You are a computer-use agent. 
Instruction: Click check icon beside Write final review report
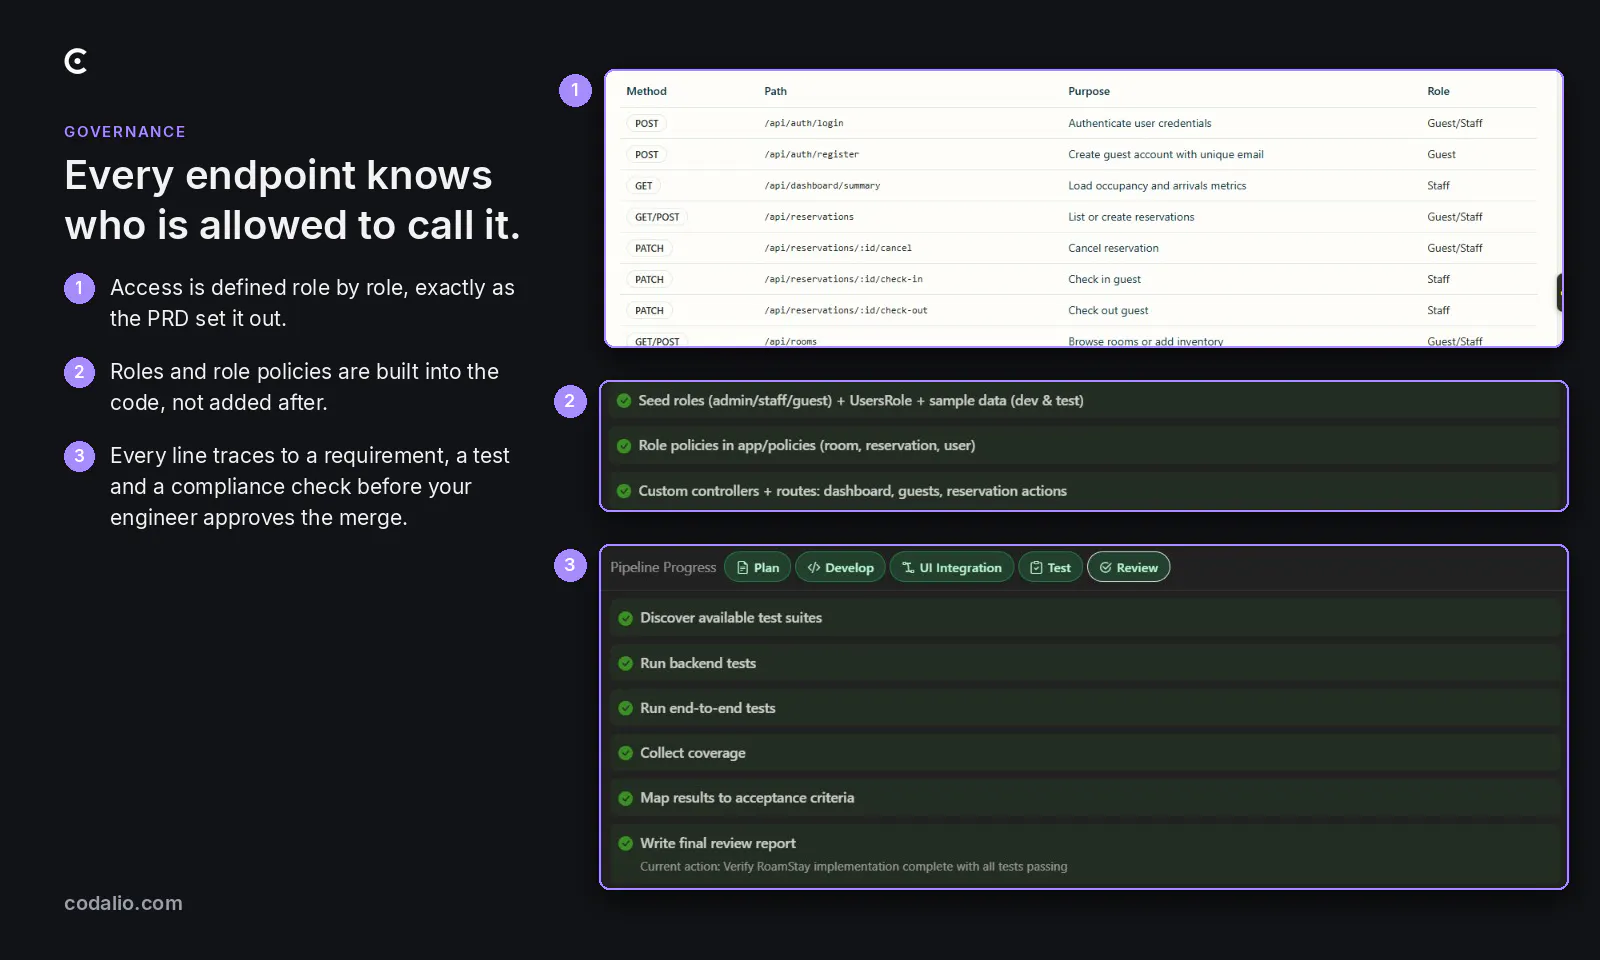pyautogui.click(x=626, y=843)
